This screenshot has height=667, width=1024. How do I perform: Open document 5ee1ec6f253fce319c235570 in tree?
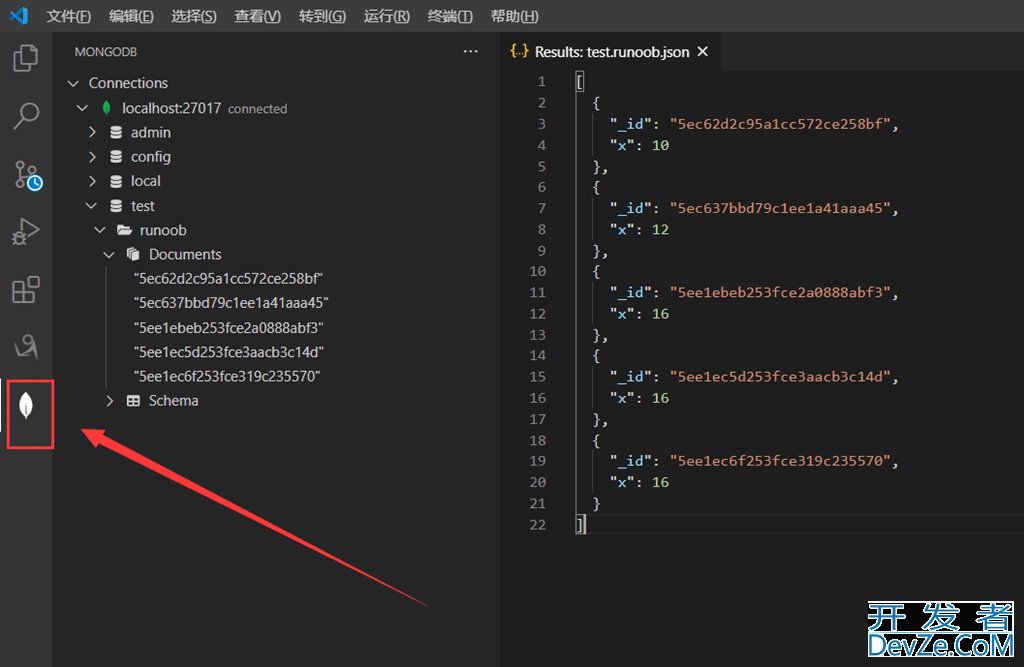pos(227,376)
